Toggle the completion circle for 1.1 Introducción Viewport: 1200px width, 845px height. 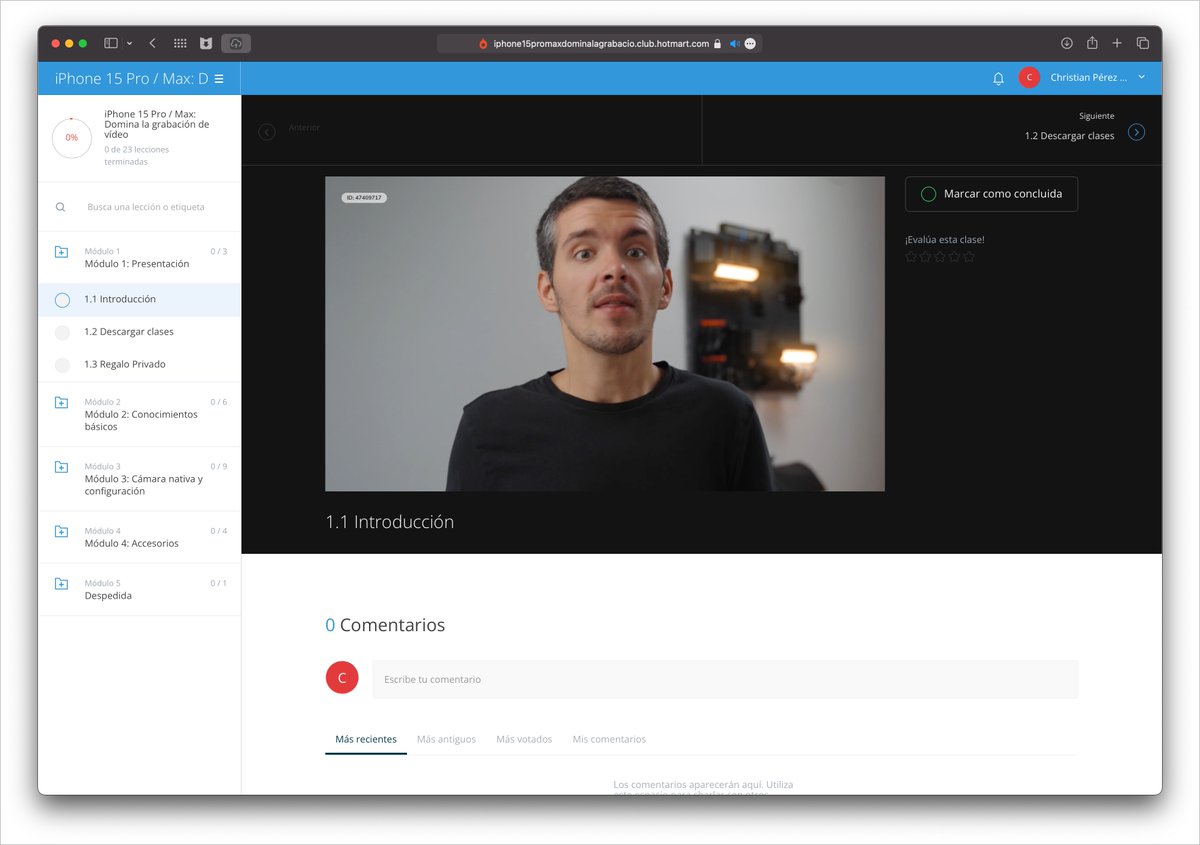point(62,299)
